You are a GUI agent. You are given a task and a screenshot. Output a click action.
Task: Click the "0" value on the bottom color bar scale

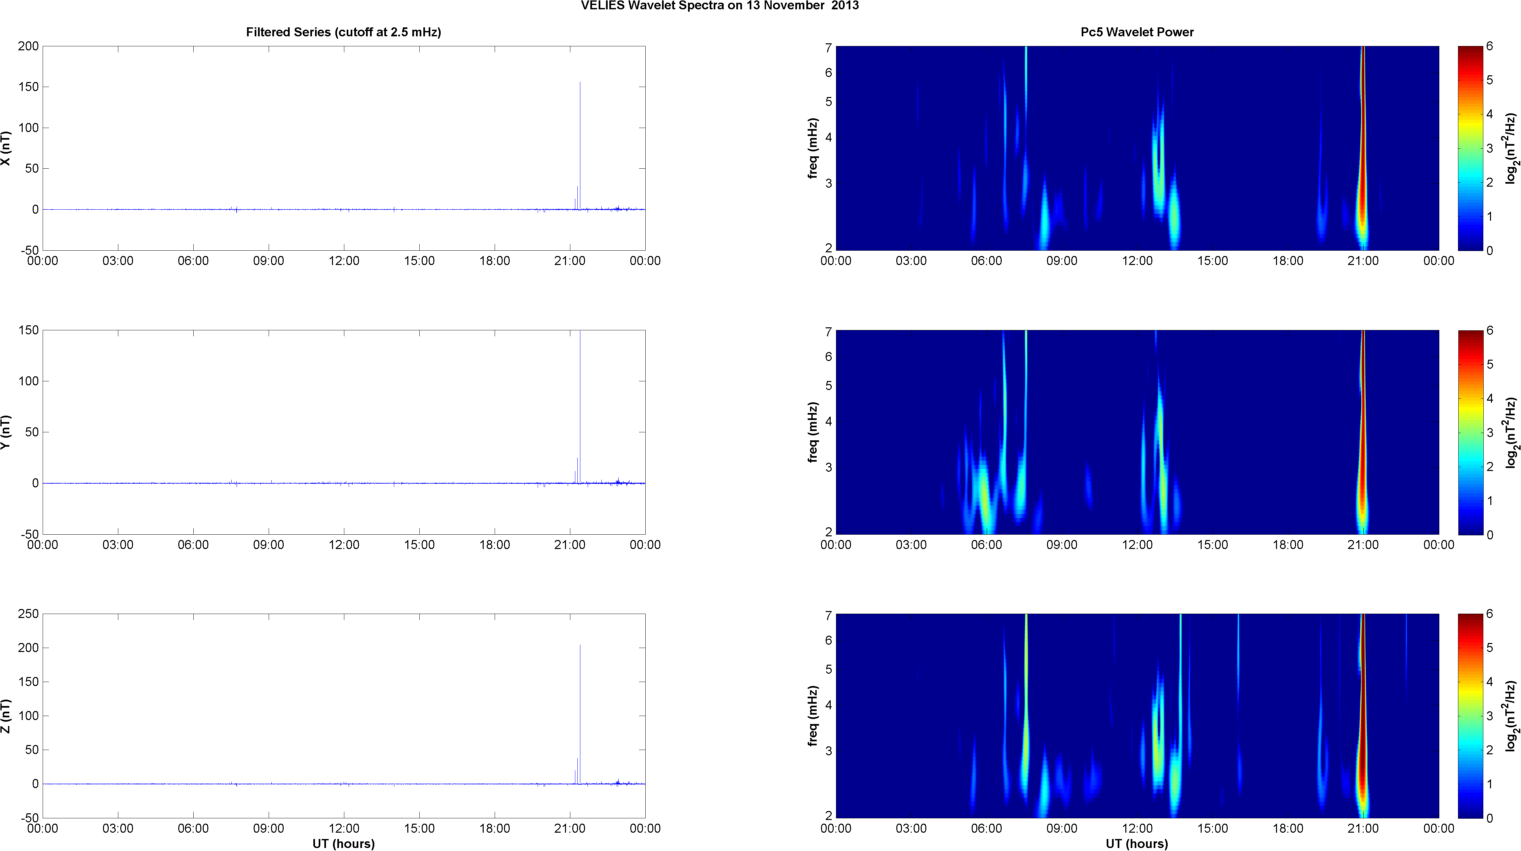tap(1490, 818)
